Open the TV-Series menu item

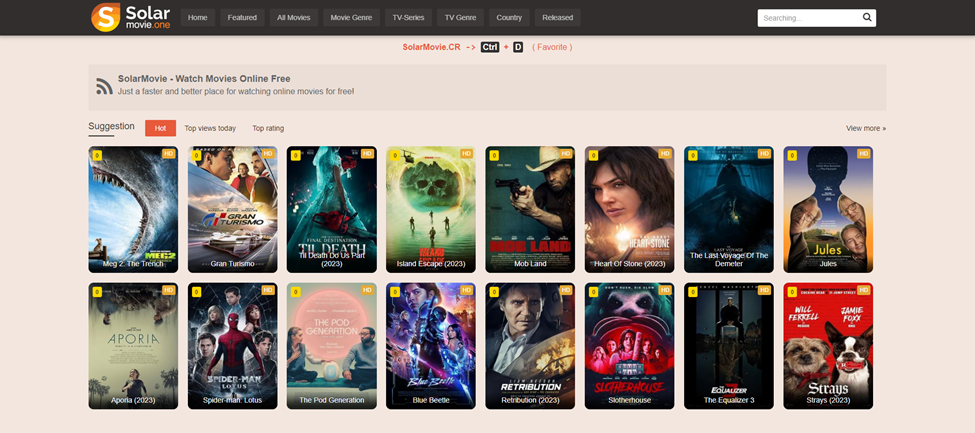[408, 17]
